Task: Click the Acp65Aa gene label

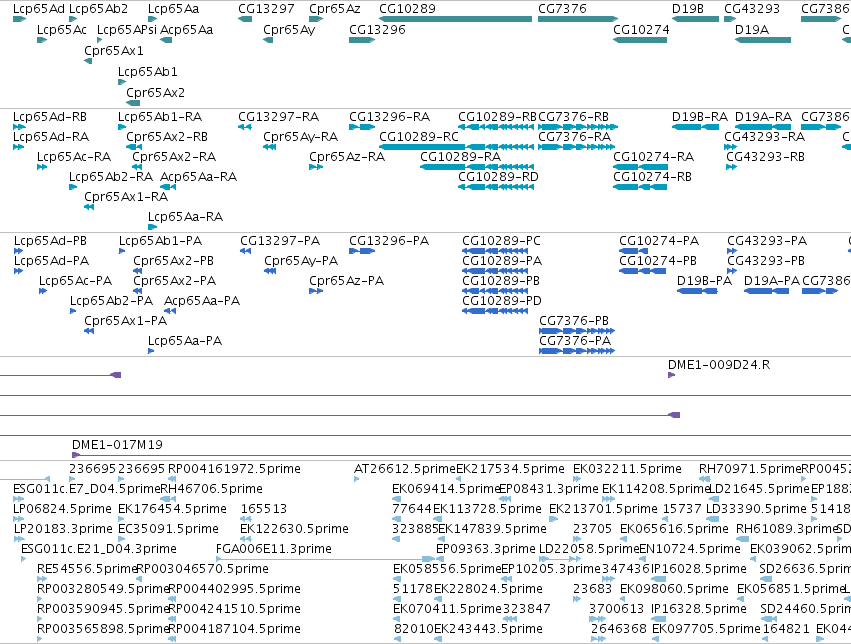Action: (187, 29)
